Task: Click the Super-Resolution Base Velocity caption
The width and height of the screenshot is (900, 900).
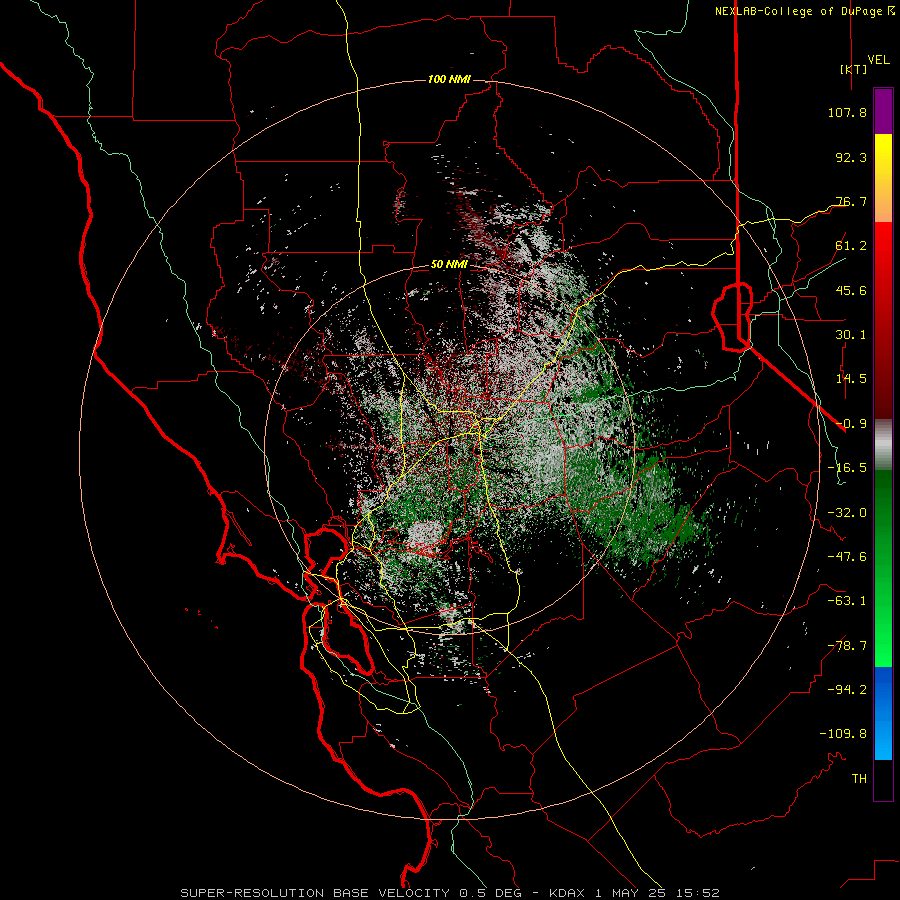Action: coord(449,893)
